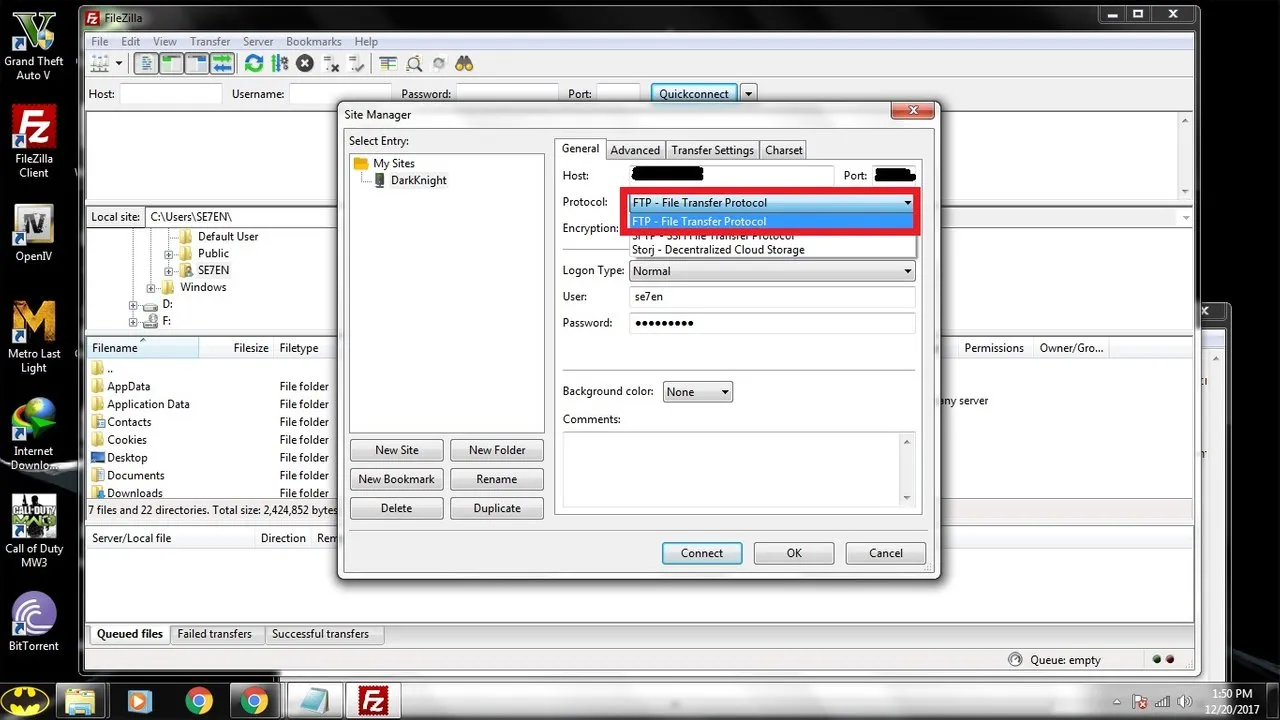Image resolution: width=1280 pixels, height=720 pixels.
Task: Toggle synchronized browsing toolbar icon
Action: point(438,64)
